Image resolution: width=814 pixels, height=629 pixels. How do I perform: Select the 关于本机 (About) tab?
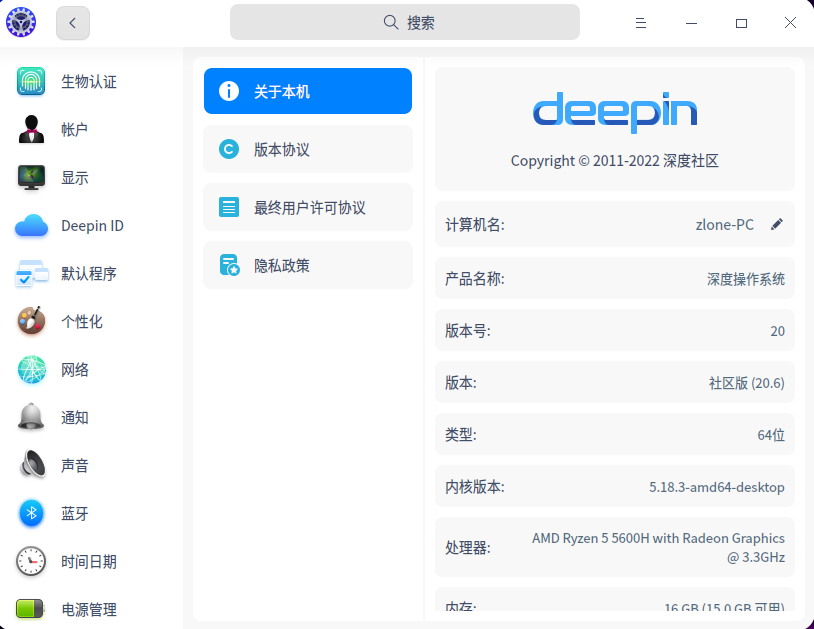[307, 90]
